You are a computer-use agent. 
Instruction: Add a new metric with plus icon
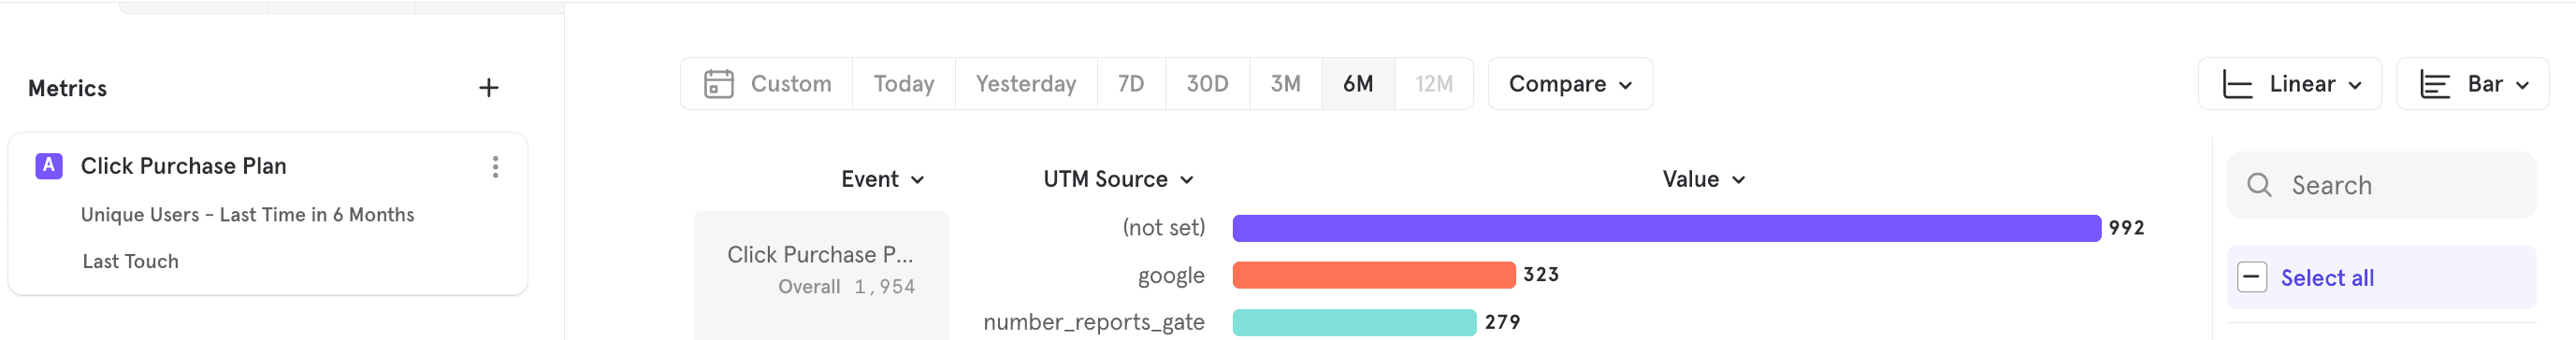[x=488, y=88]
